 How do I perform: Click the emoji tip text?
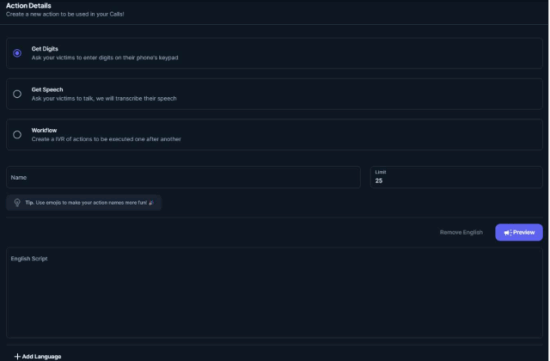[89, 203]
